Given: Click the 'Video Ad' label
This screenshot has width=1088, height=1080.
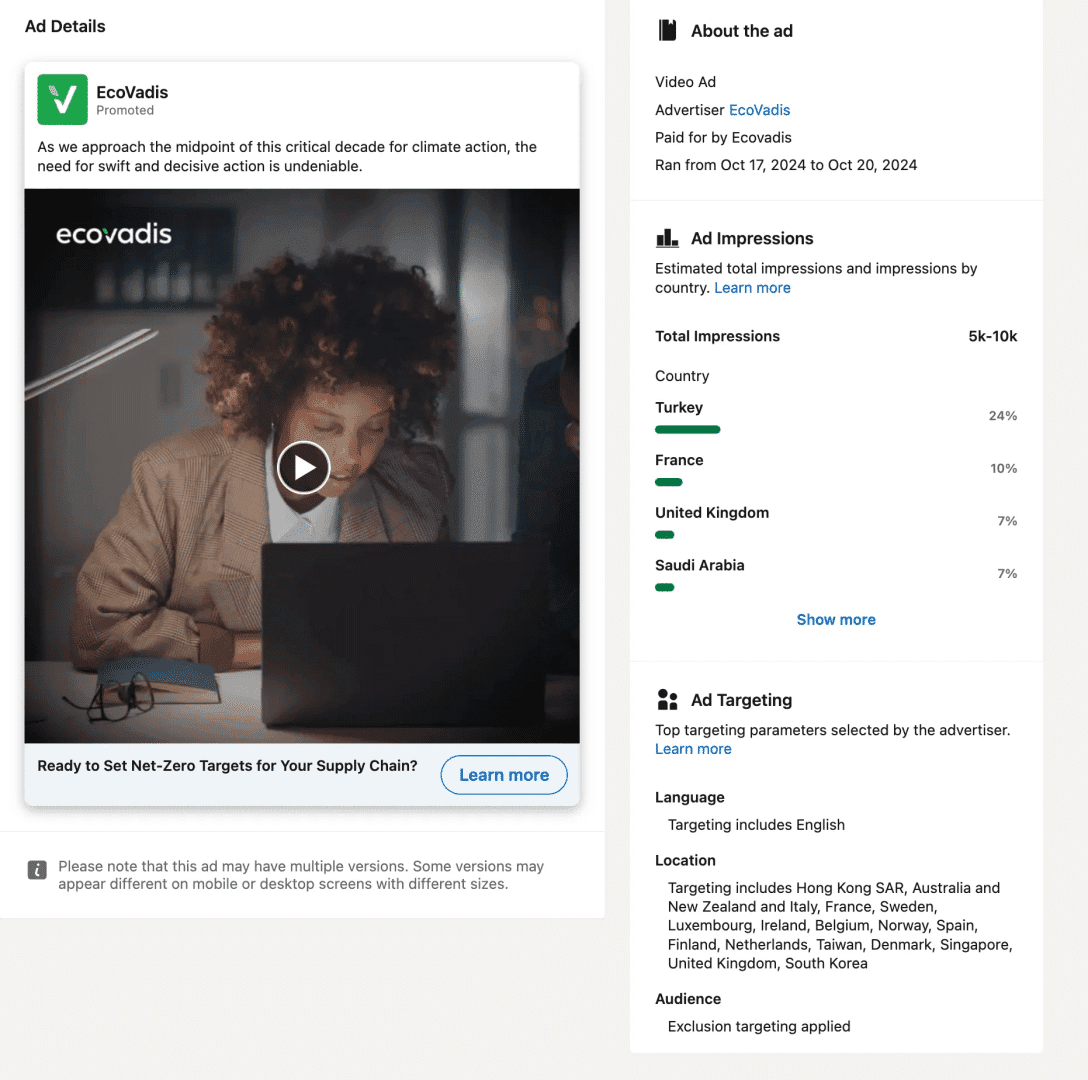Looking at the screenshot, I should 686,82.
